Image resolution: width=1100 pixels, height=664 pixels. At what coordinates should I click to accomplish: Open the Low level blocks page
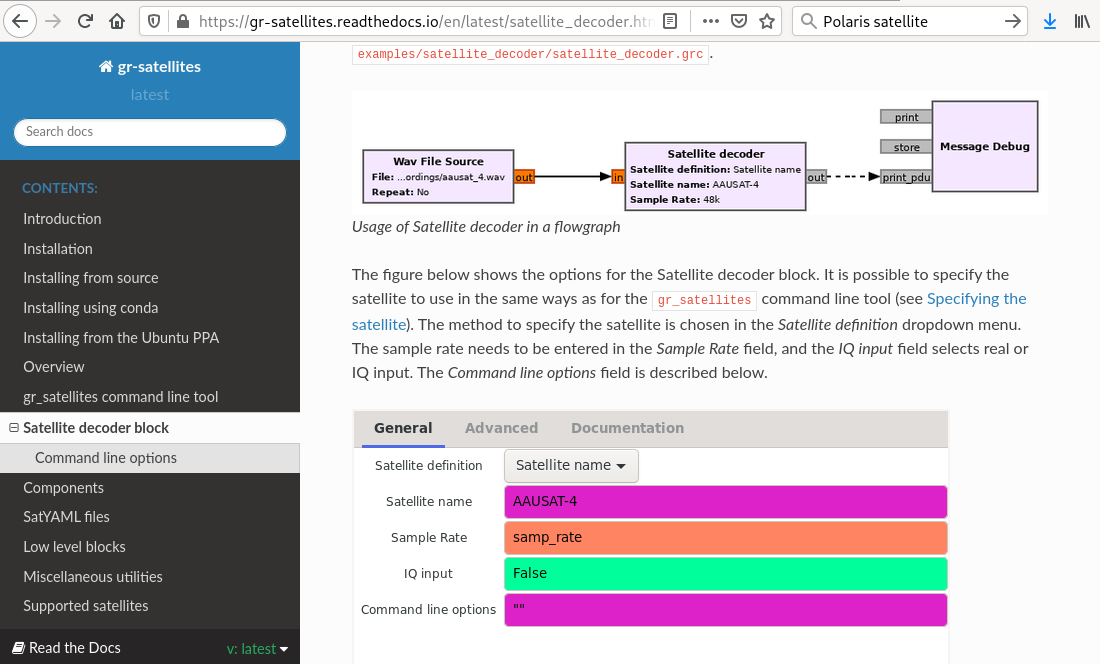(74, 547)
